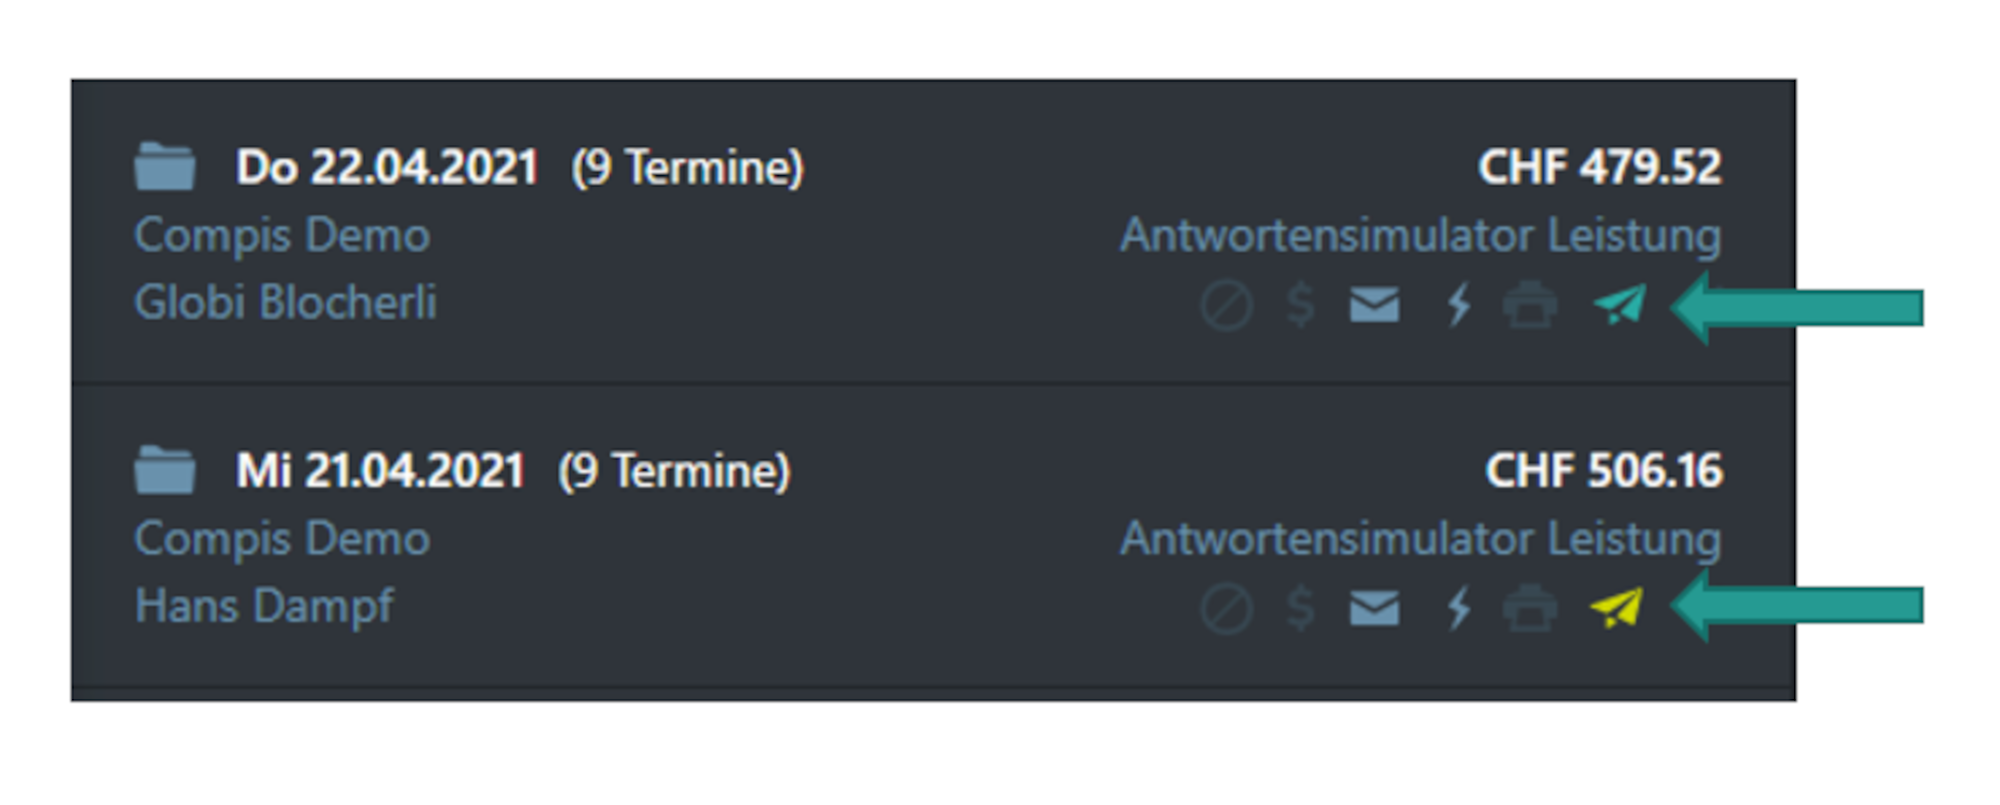This screenshot has height=805, width=2000.
Task: Click the cancel circle icon in Globi Blocherli row
Action: pos(1226,305)
